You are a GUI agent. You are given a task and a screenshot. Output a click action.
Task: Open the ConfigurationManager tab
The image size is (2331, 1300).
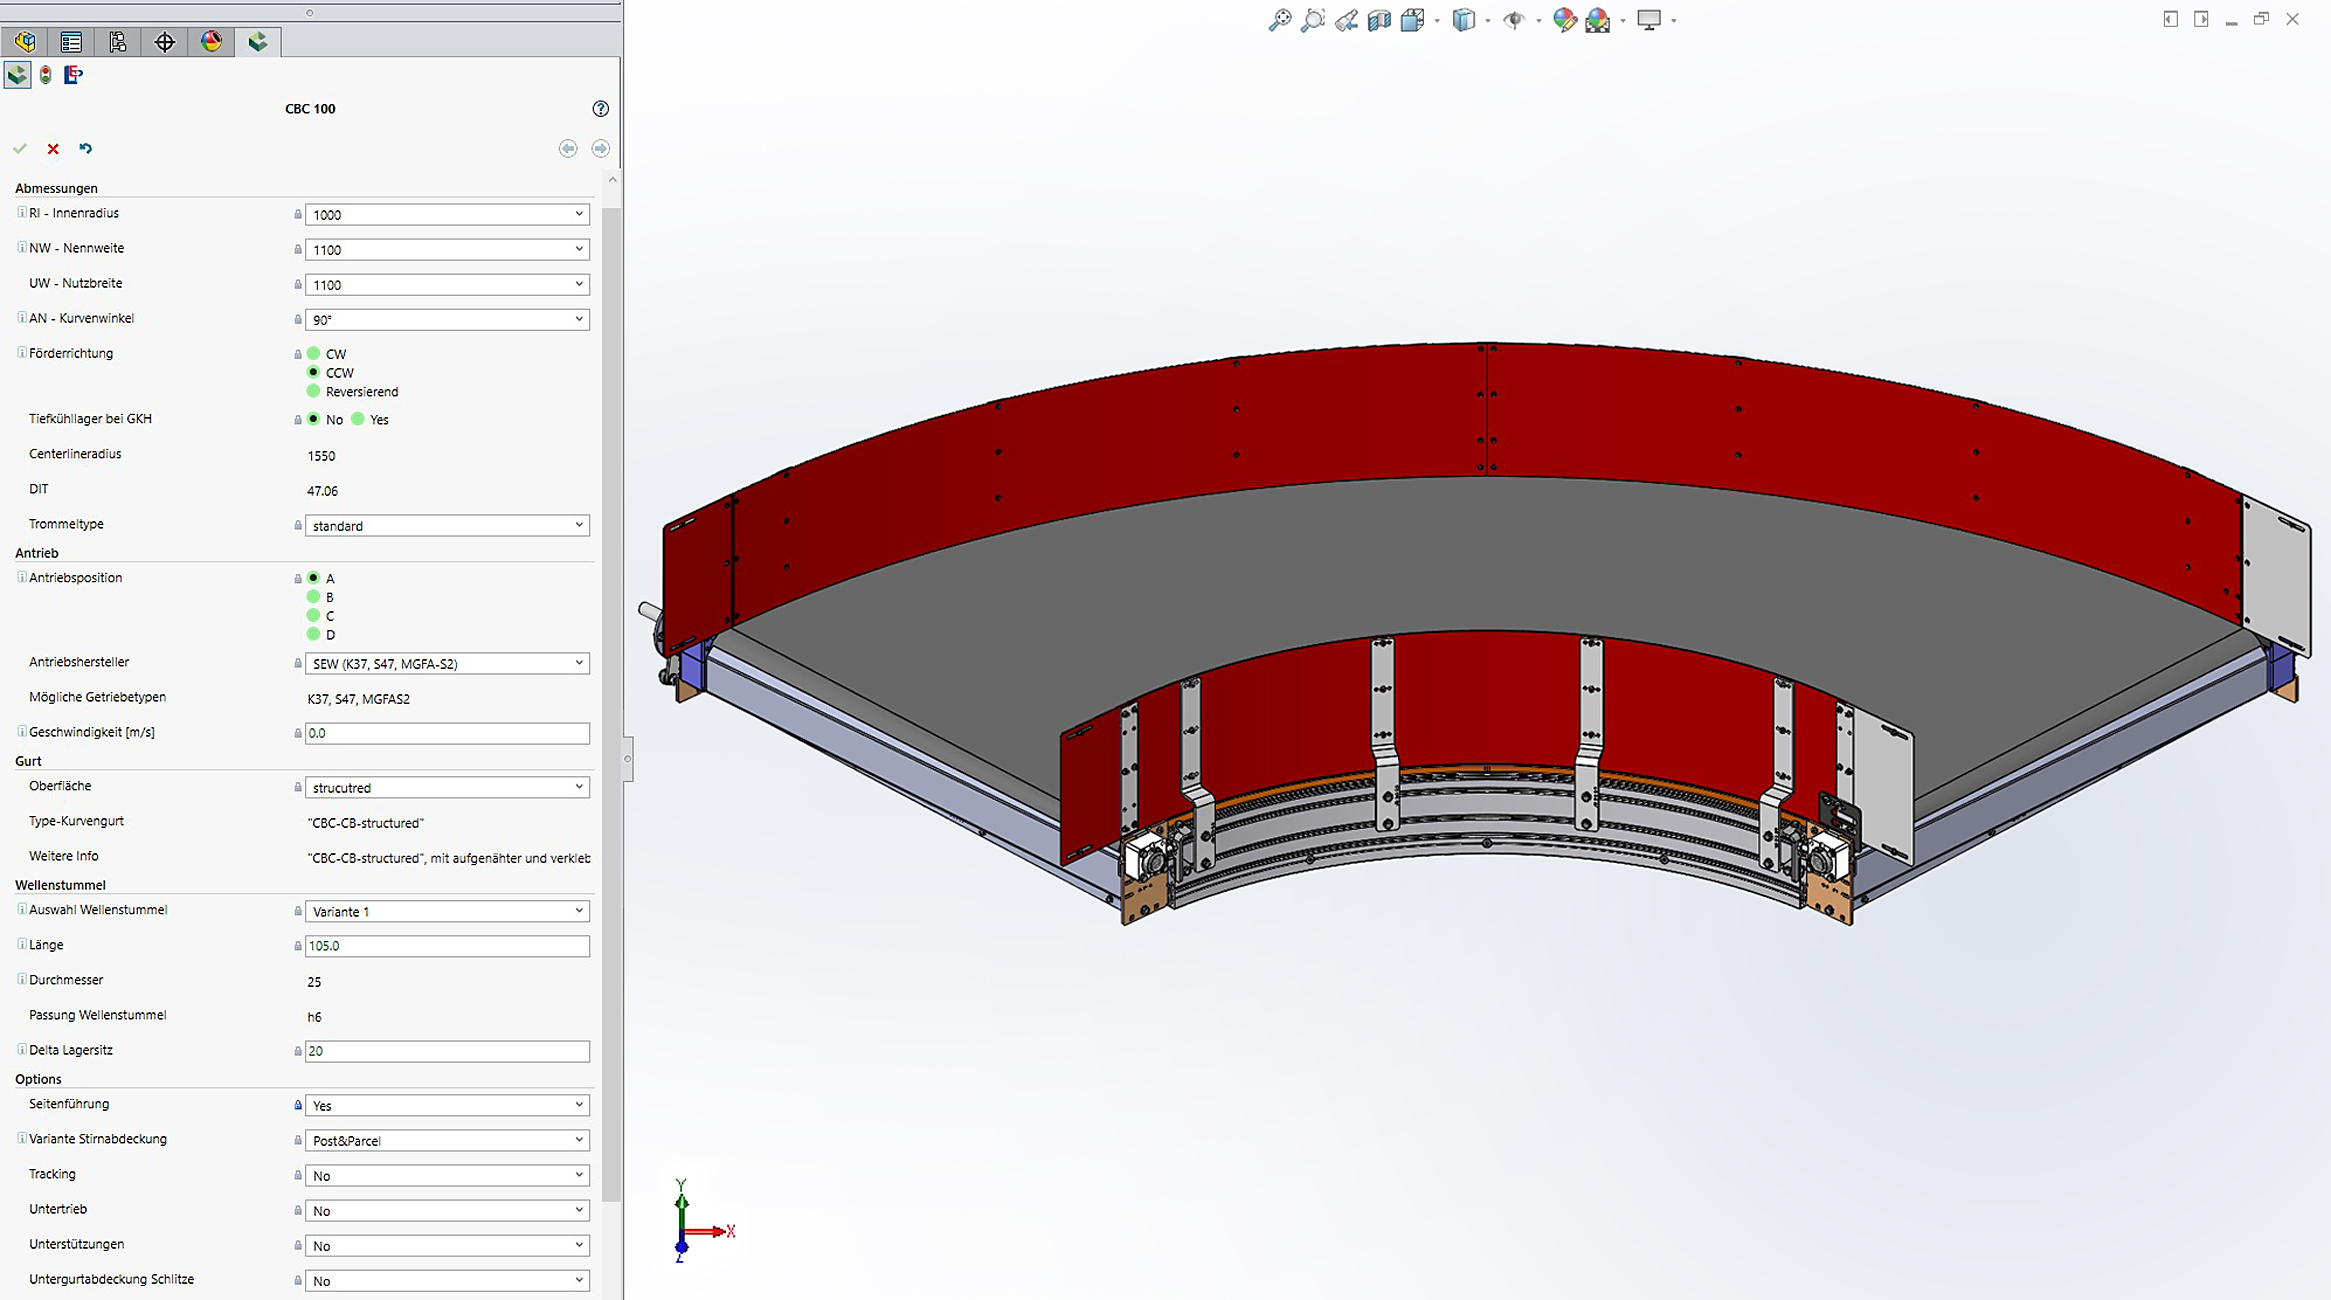tap(118, 42)
